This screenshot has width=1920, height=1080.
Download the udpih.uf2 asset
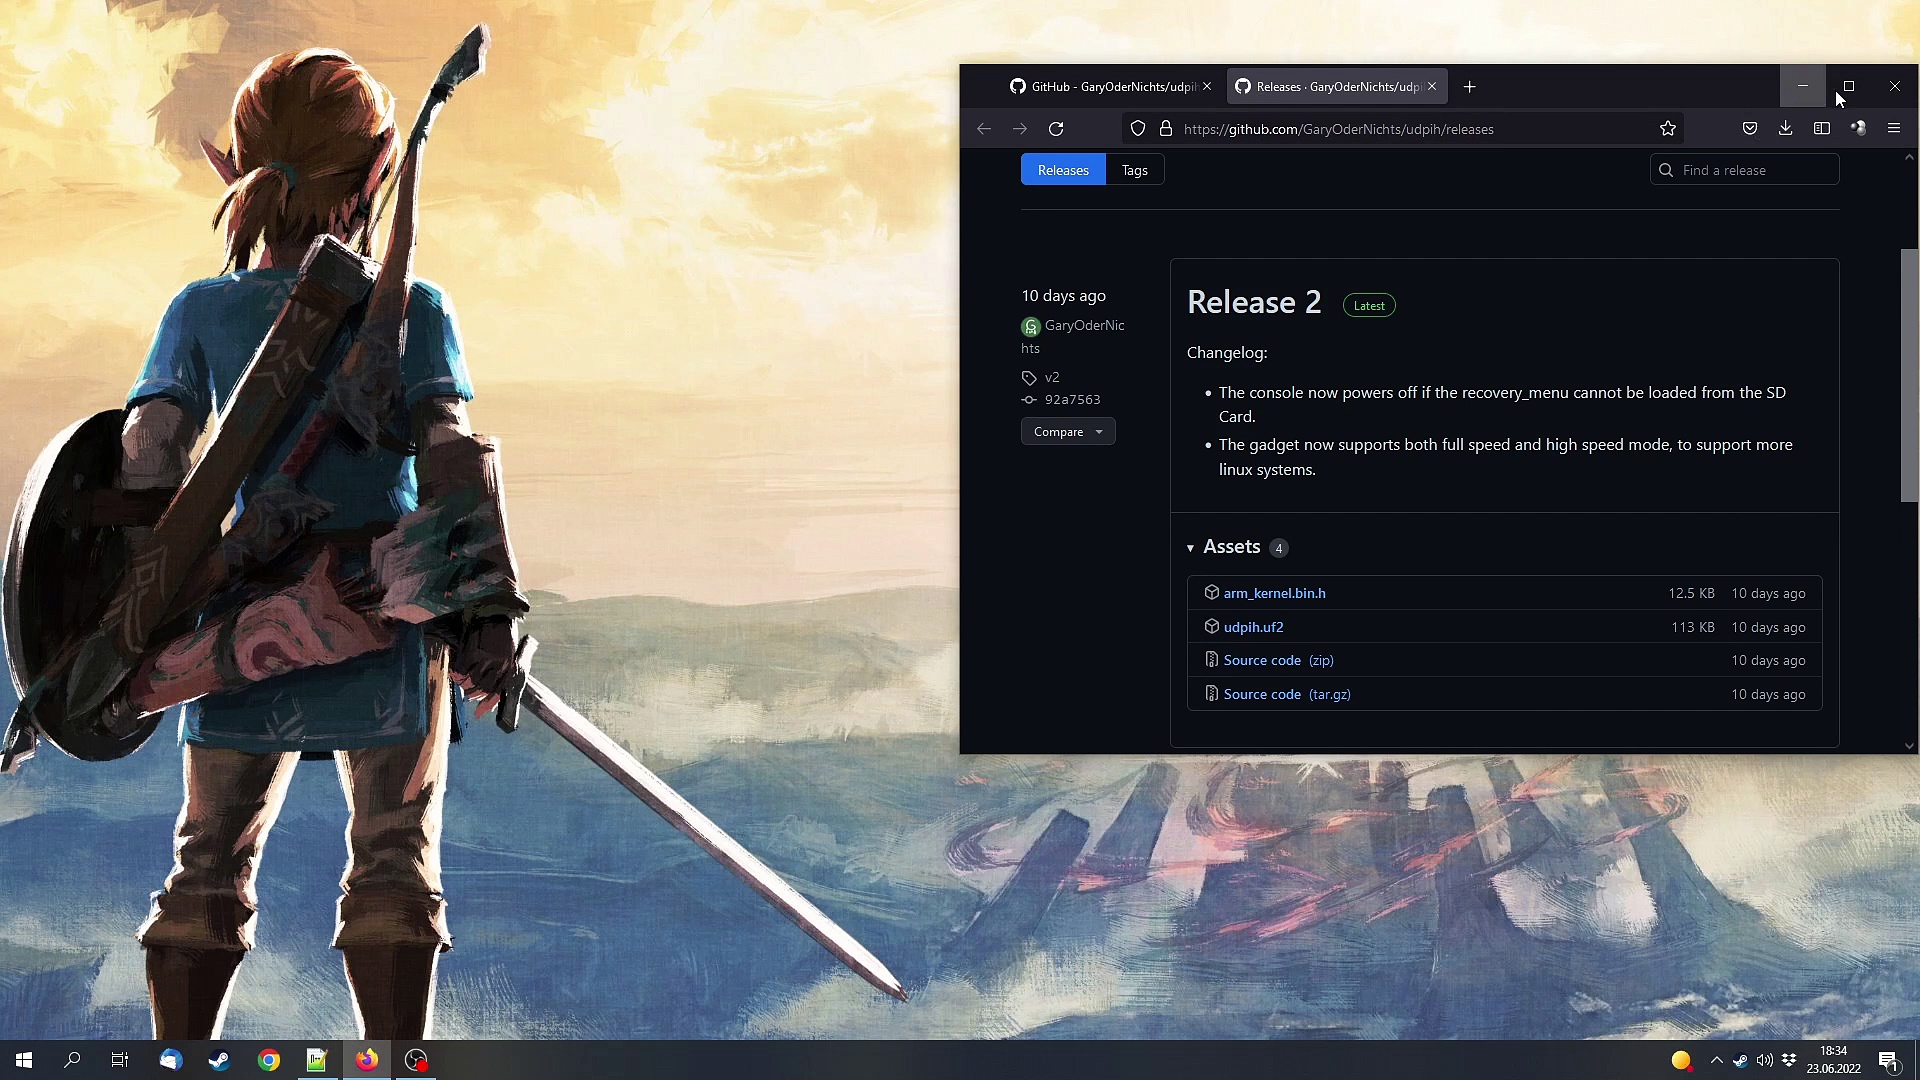pyautogui.click(x=1253, y=627)
